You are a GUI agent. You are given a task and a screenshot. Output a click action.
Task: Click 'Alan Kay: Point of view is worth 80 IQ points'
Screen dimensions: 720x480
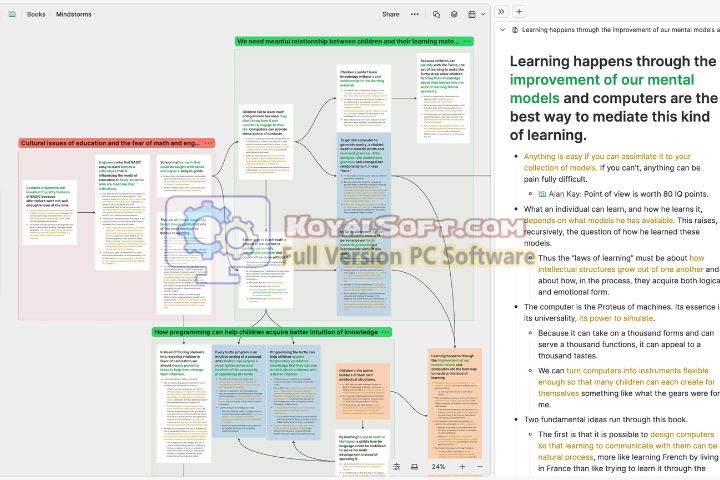pos(628,194)
